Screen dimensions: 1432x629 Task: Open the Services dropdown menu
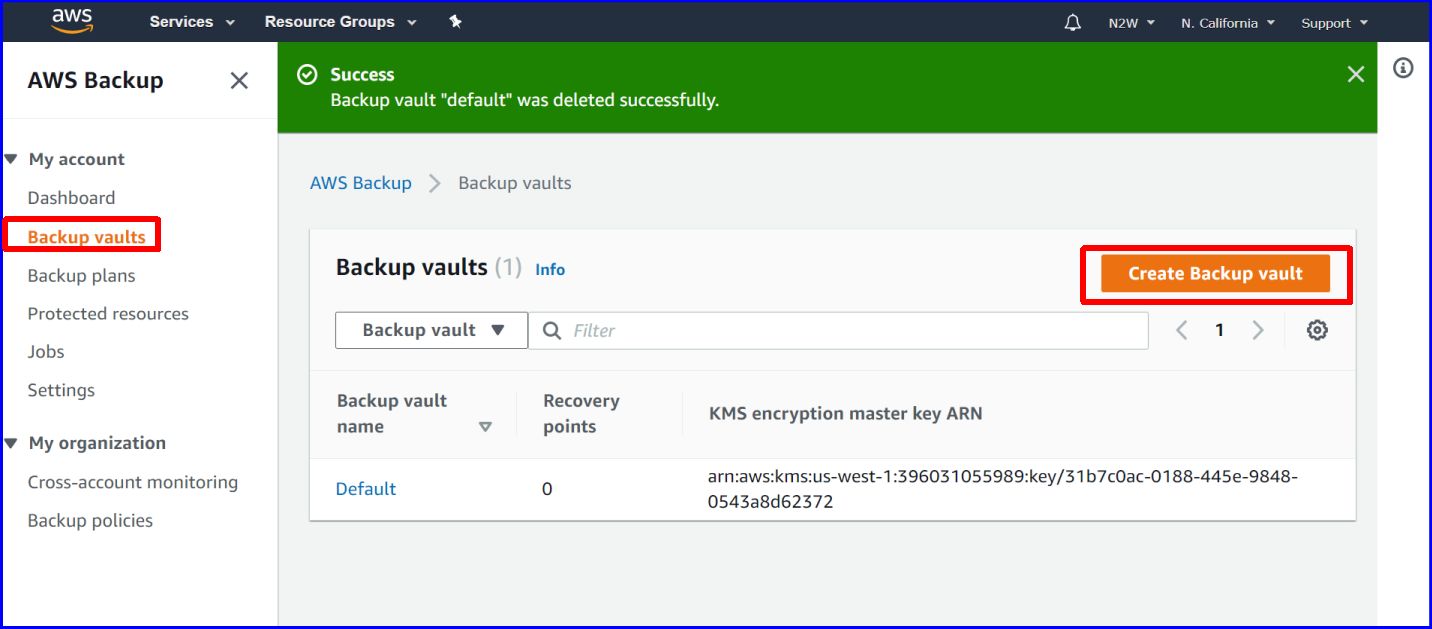(x=192, y=22)
